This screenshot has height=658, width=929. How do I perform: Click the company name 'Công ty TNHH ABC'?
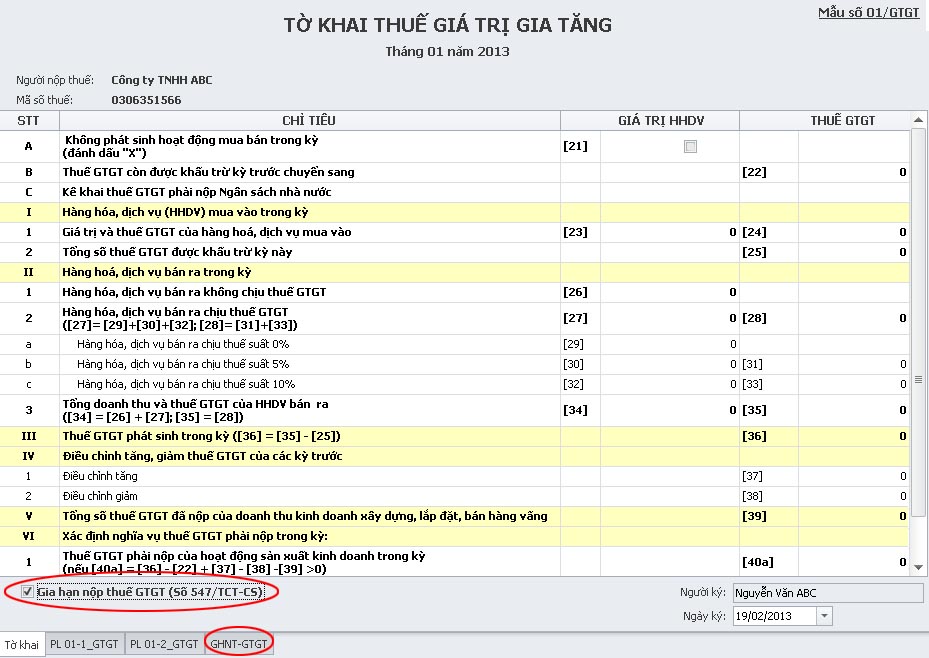pyautogui.click(x=162, y=80)
